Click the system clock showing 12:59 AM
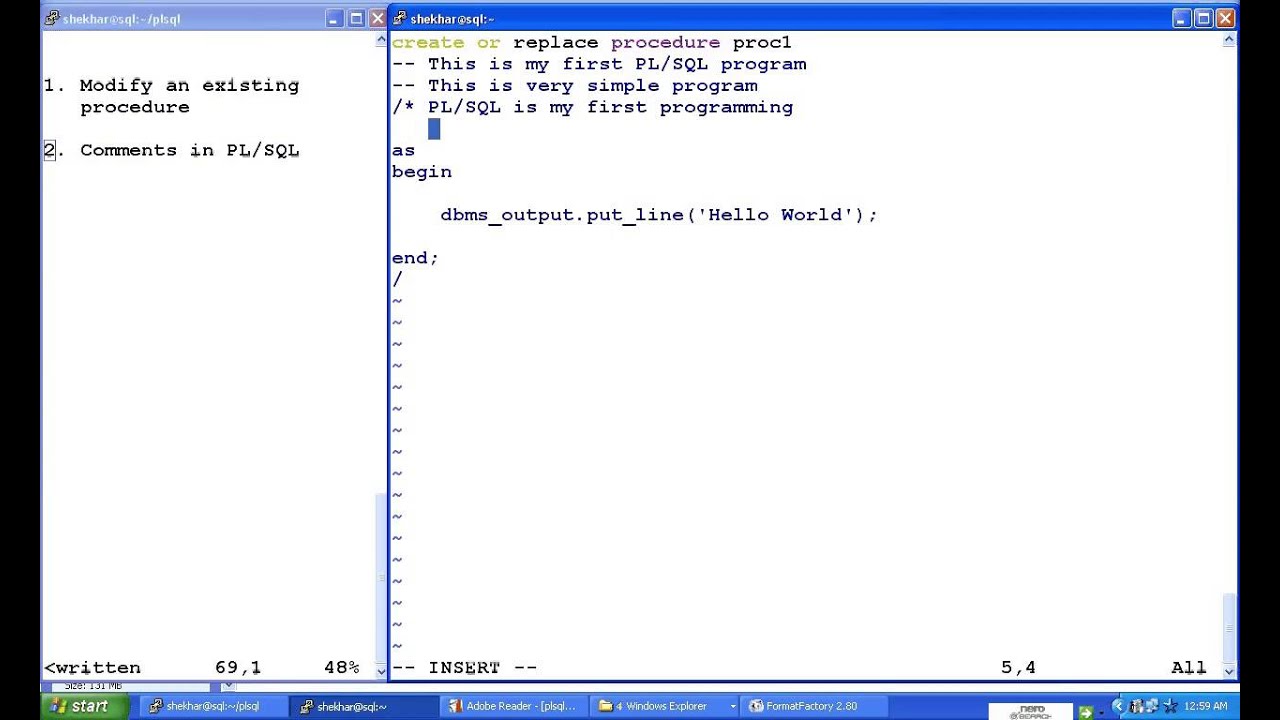The image size is (1280, 720). pyautogui.click(x=1205, y=706)
